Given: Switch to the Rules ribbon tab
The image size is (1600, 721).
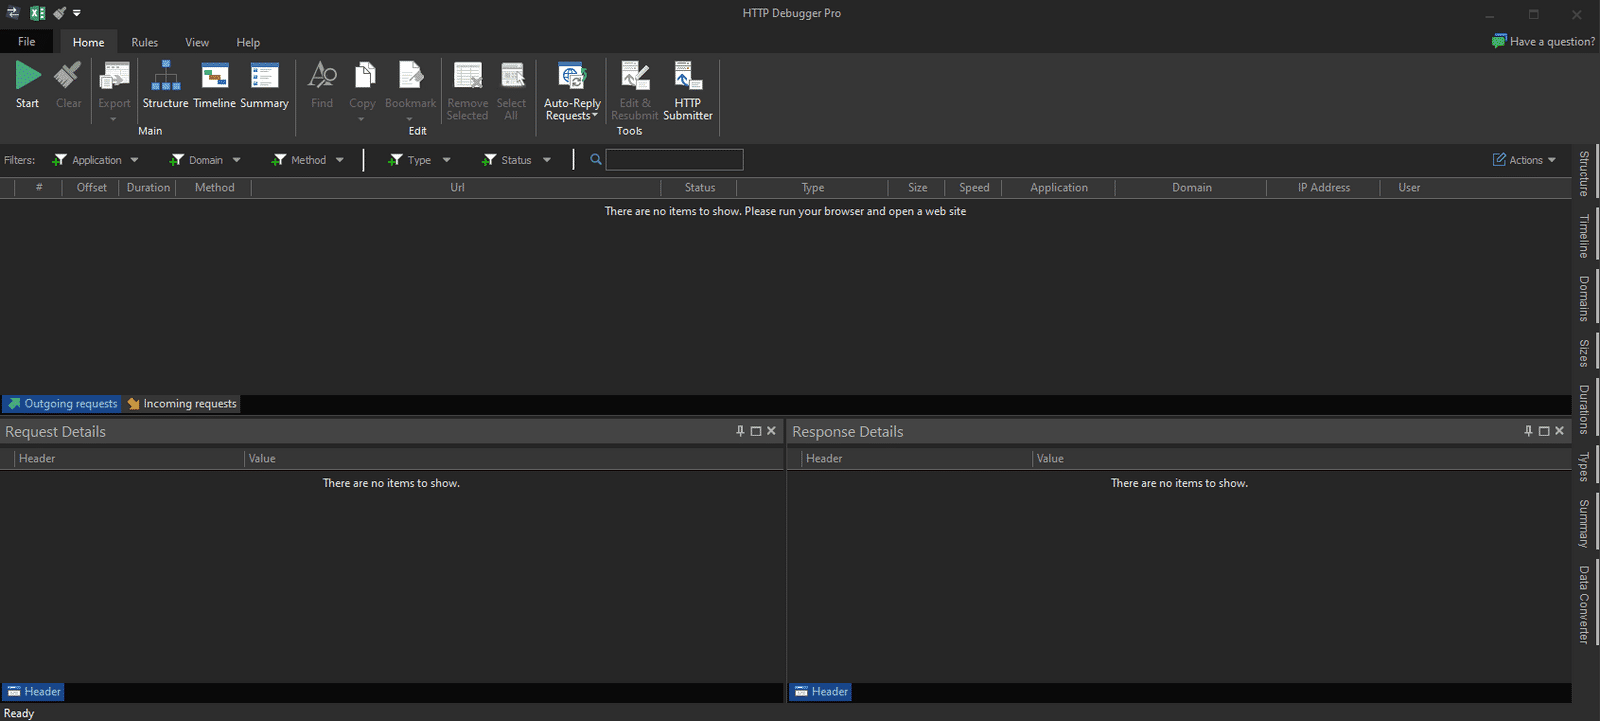Looking at the screenshot, I should (145, 42).
